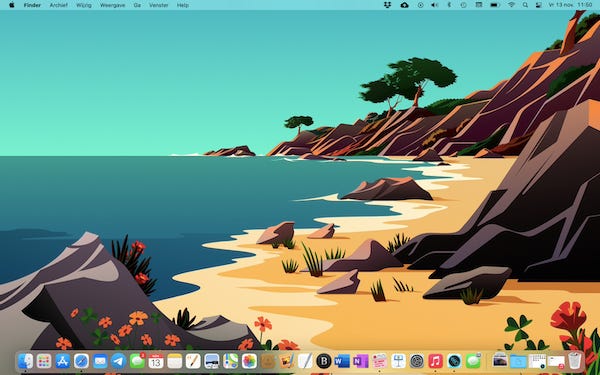
Task: Open the Photos app icon
Action: coord(249,361)
